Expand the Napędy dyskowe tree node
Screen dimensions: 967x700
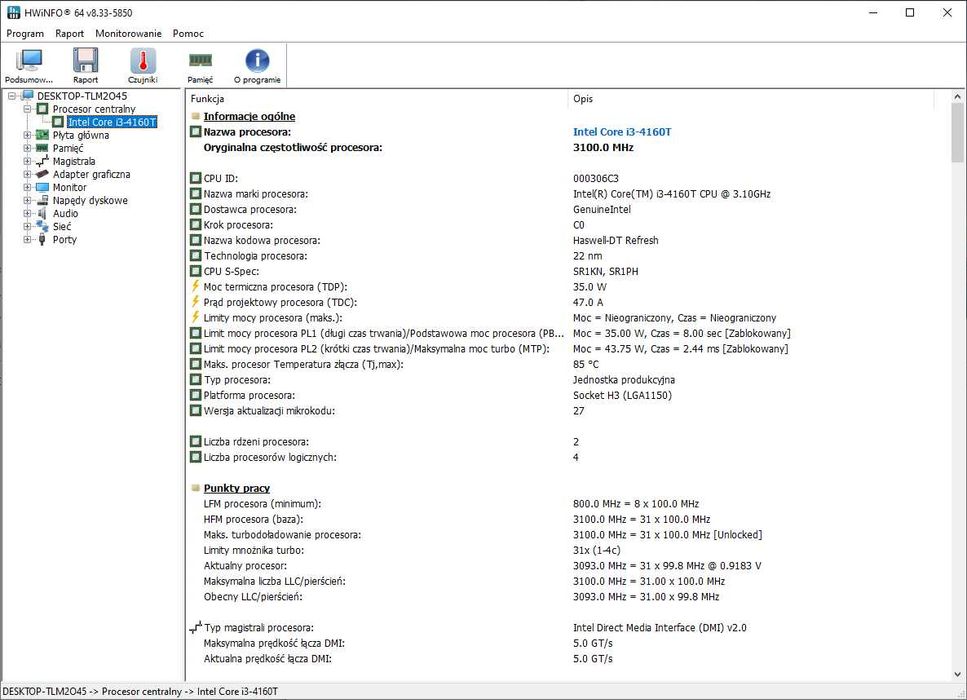pos(27,200)
